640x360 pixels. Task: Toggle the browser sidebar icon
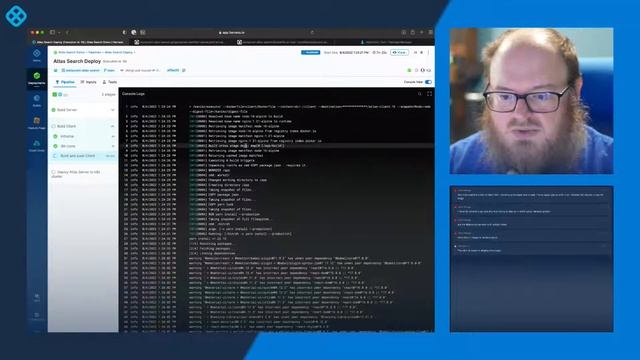tap(52, 32)
